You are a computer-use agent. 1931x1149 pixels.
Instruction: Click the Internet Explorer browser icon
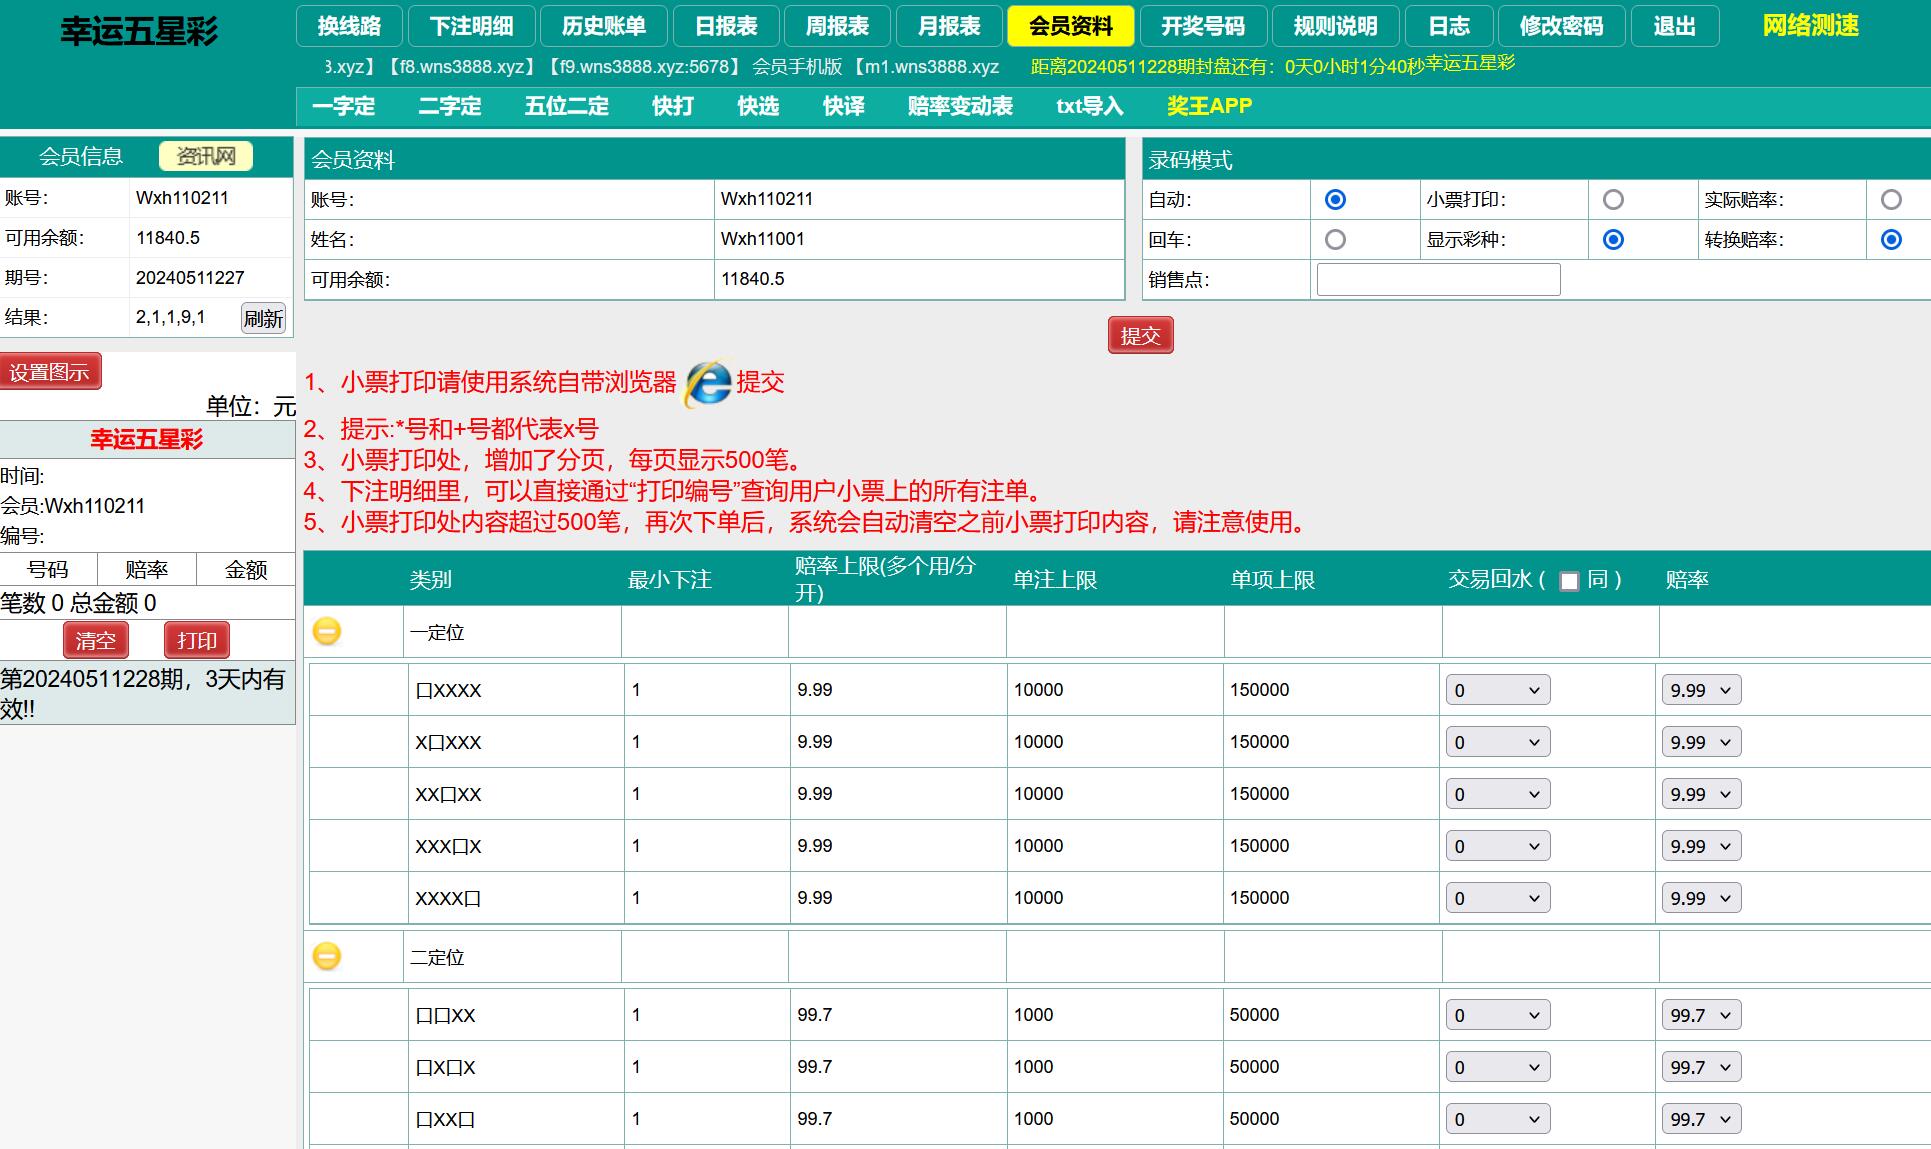tap(708, 383)
